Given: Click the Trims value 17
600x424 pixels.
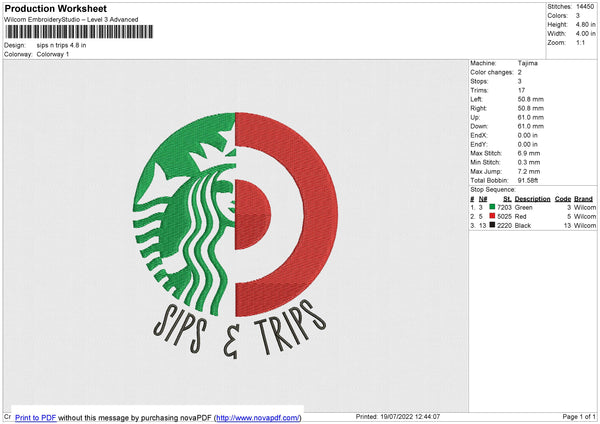Looking at the screenshot, I should [x=521, y=90].
